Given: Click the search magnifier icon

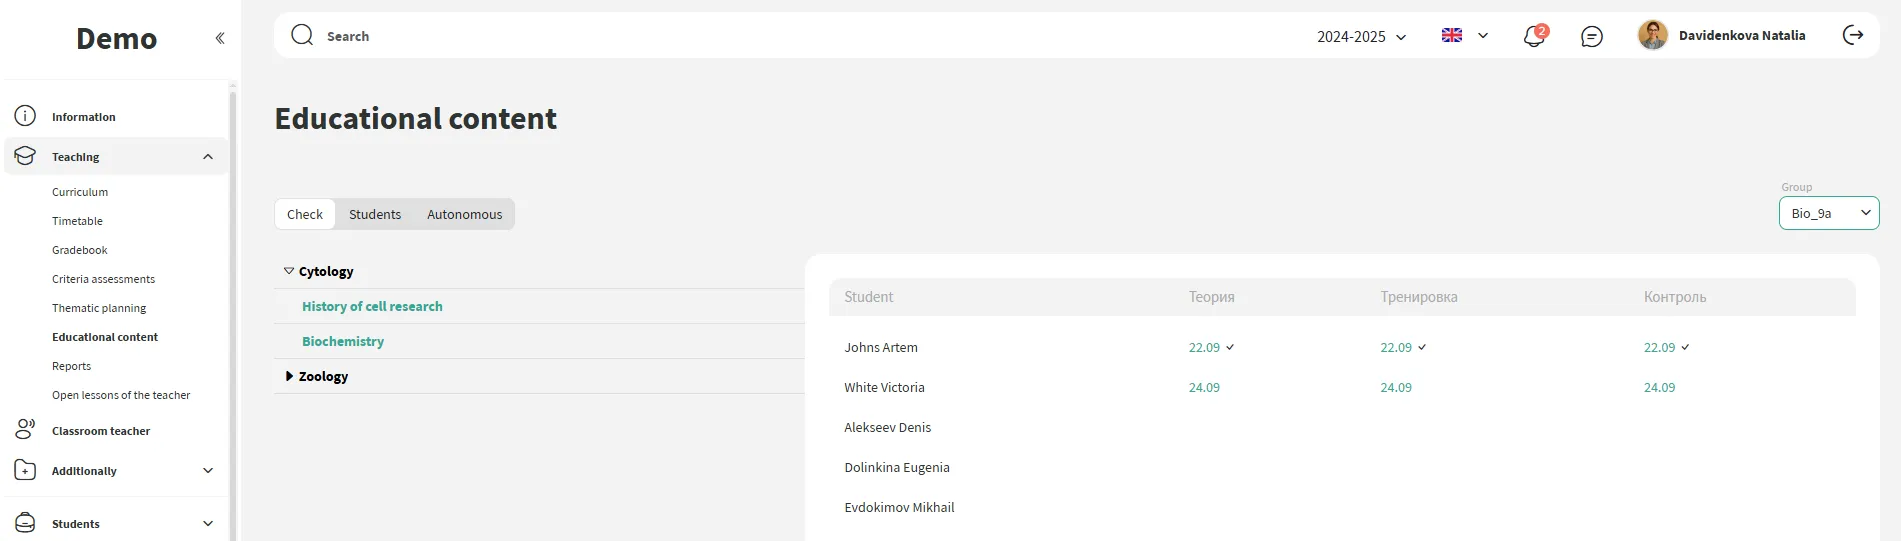Looking at the screenshot, I should point(302,36).
